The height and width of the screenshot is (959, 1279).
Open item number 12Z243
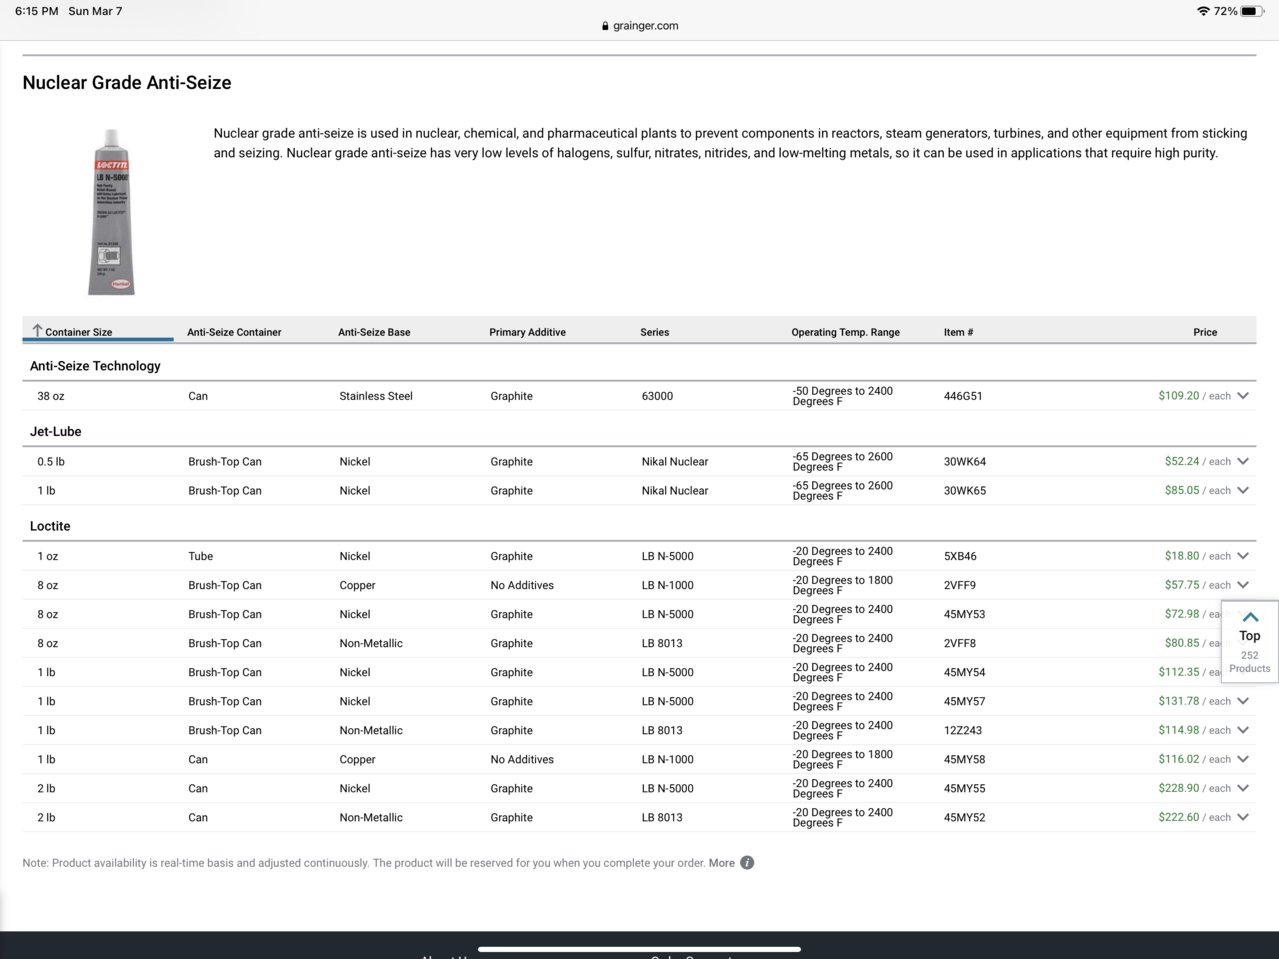pyautogui.click(x=963, y=730)
